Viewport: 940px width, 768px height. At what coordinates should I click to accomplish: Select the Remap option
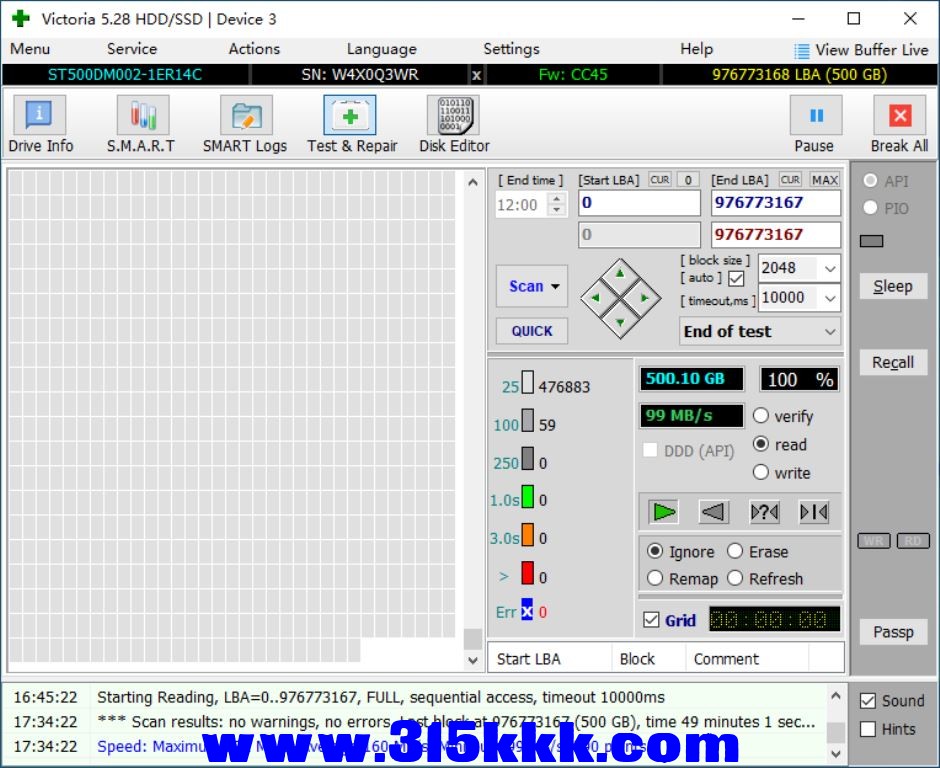[x=655, y=579]
